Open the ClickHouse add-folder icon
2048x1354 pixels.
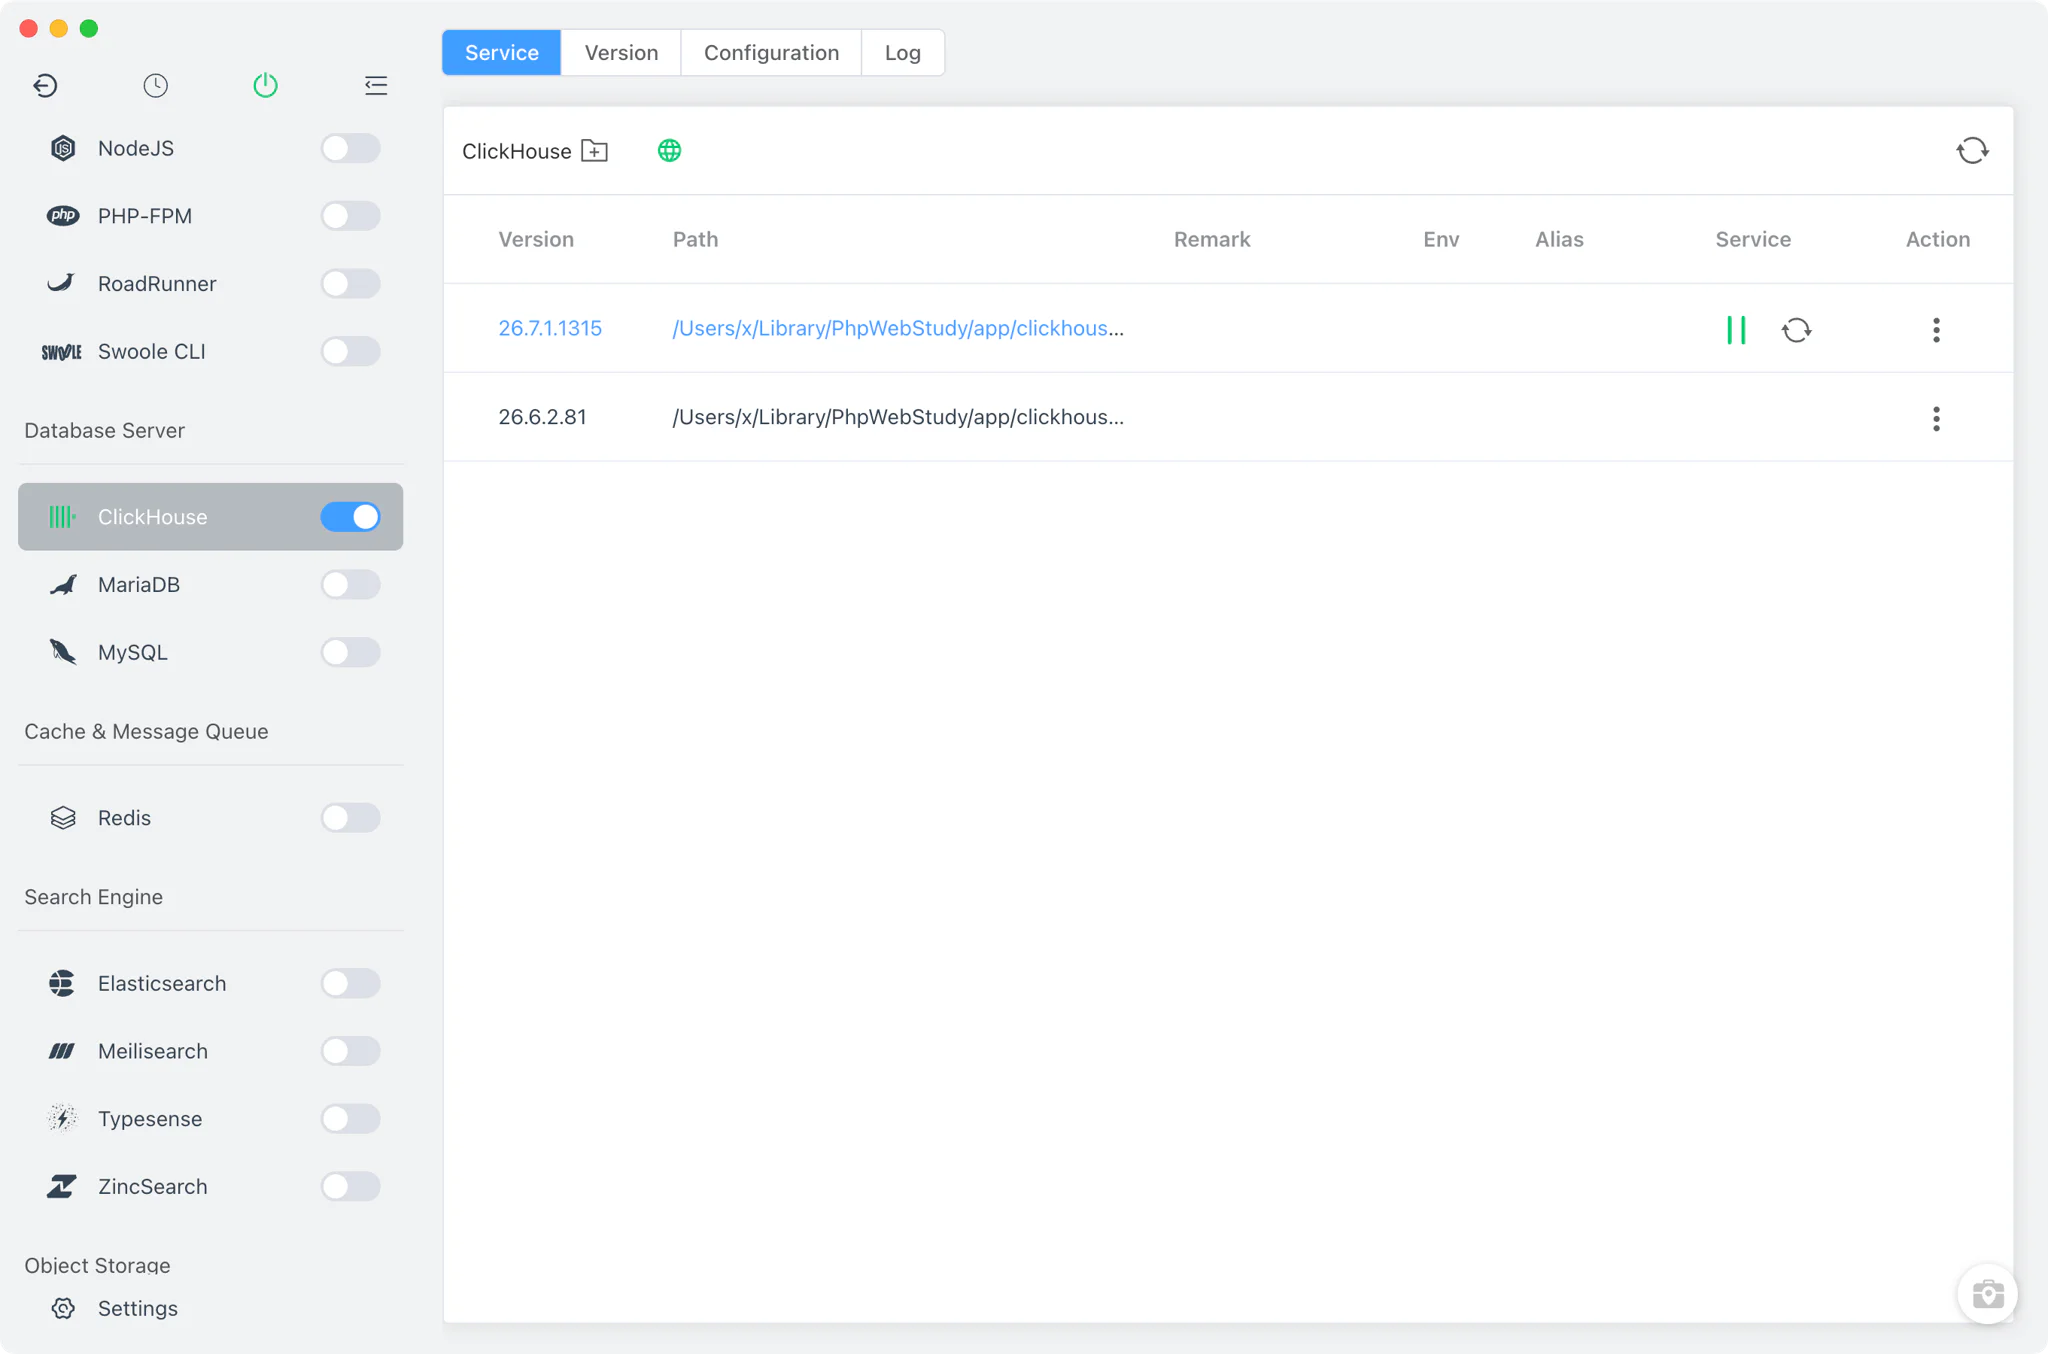tap(595, 151)
